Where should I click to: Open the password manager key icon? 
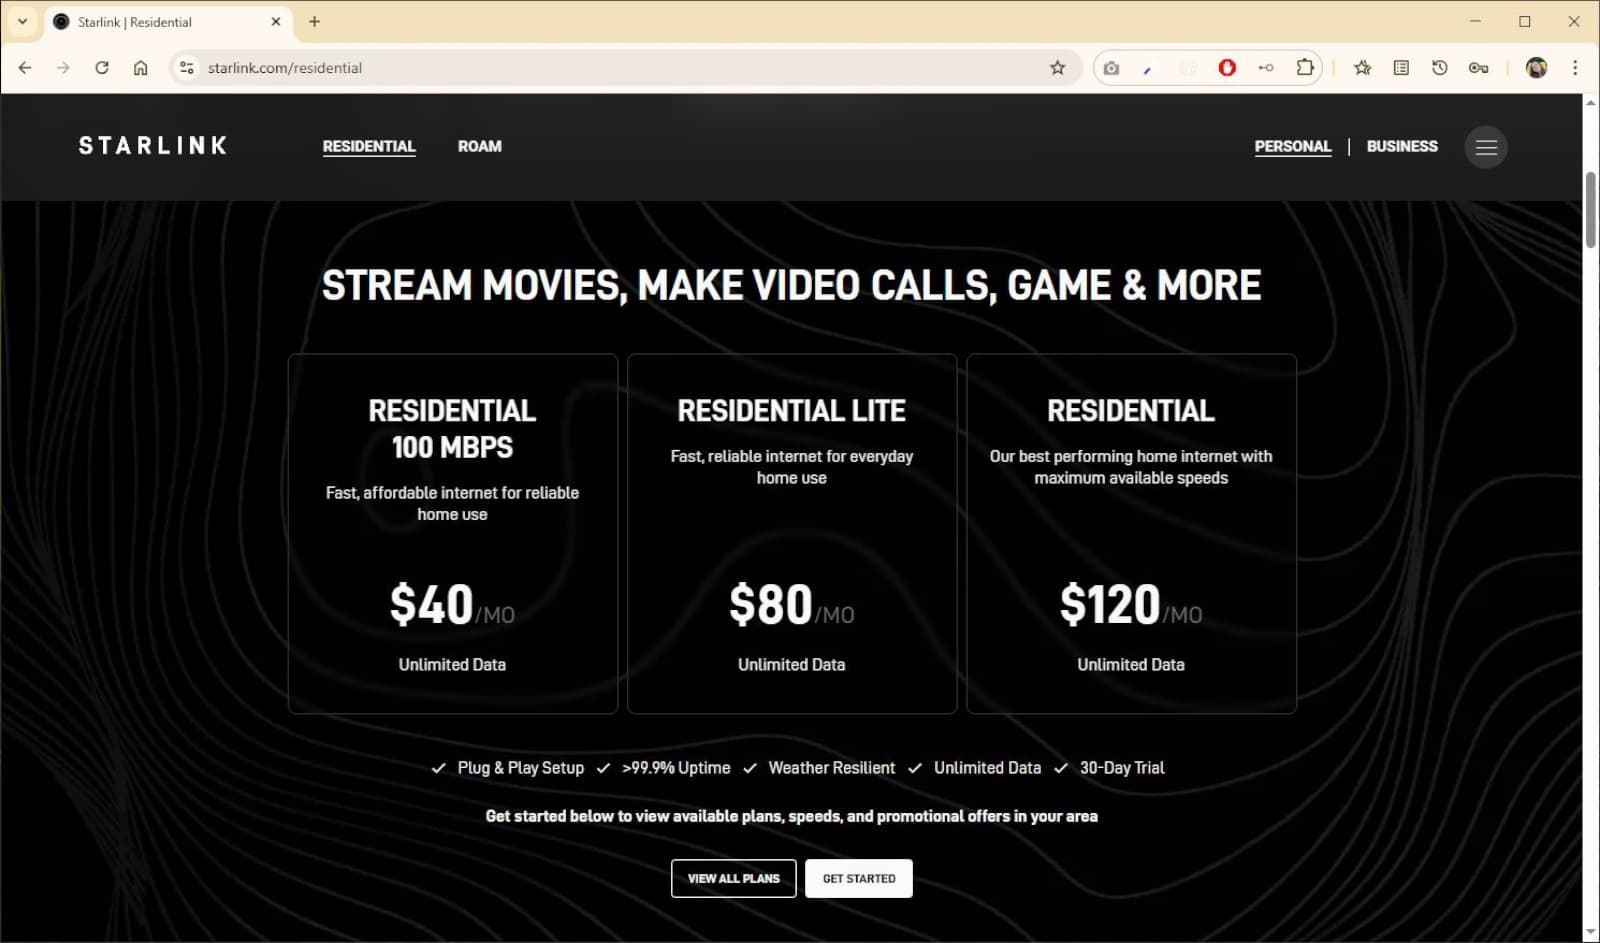1478,68
